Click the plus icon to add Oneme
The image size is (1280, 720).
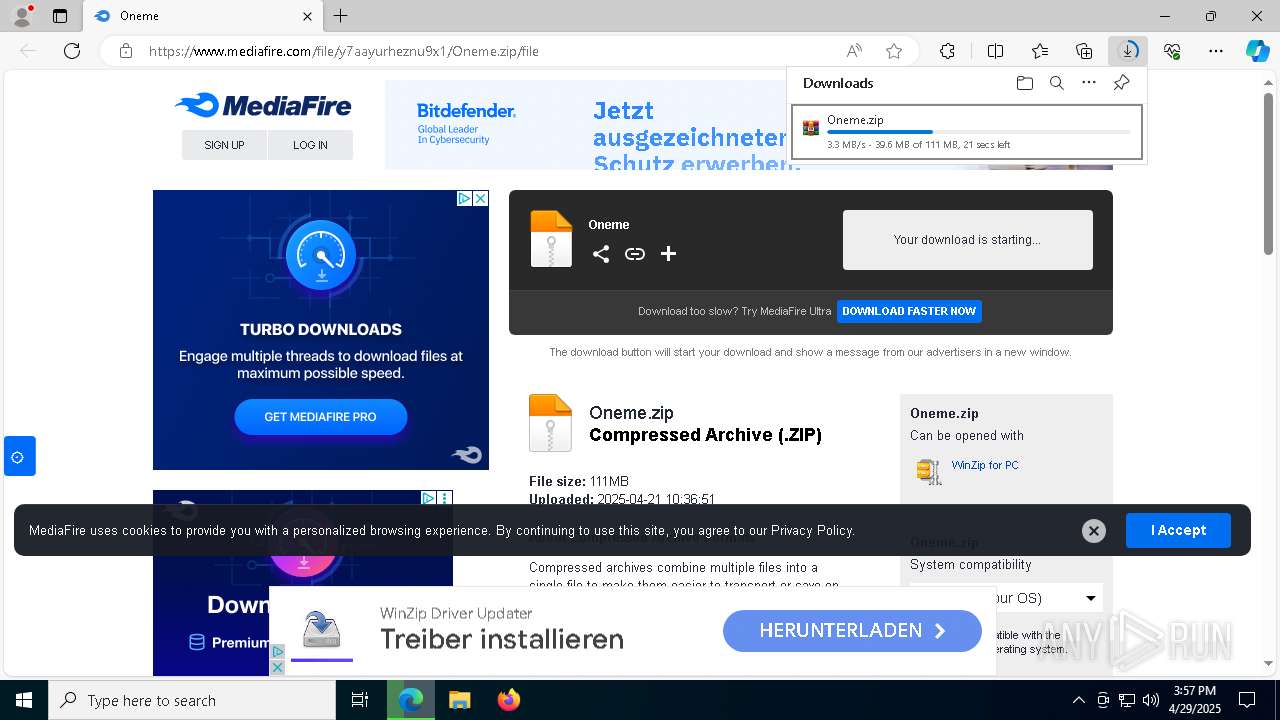coord(668,254)
